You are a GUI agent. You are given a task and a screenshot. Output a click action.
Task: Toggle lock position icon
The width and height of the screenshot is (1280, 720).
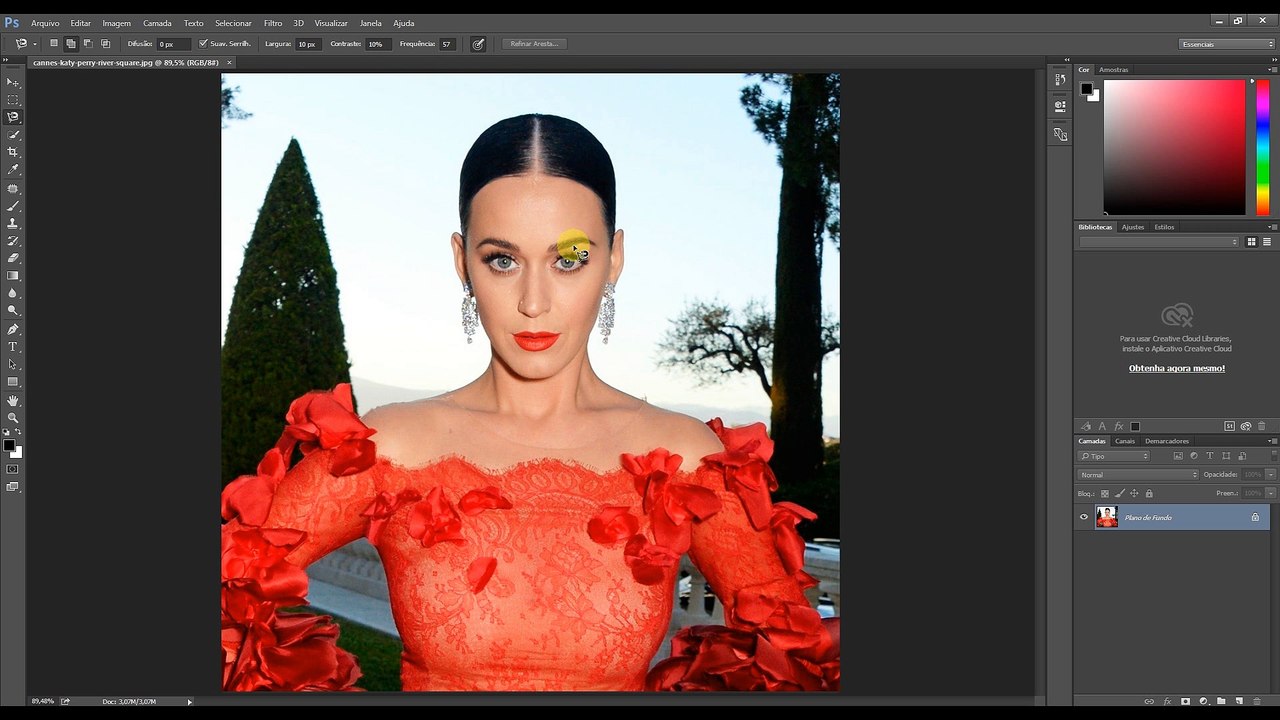tap(1134, 493)
